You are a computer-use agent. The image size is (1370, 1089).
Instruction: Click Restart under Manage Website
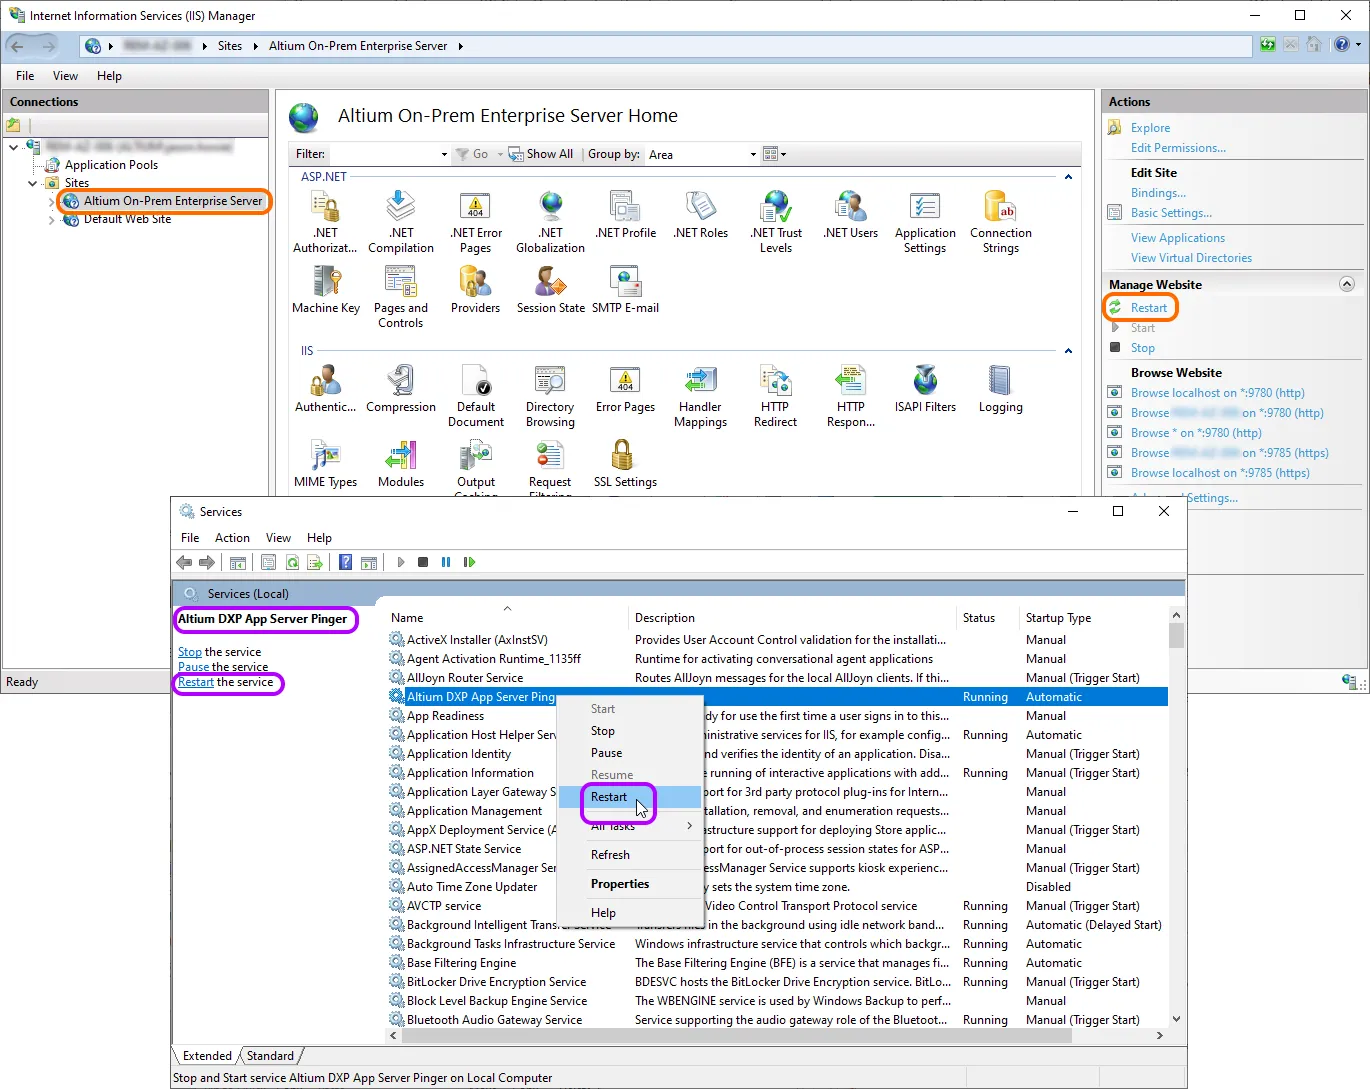[x=1149, y=308]
